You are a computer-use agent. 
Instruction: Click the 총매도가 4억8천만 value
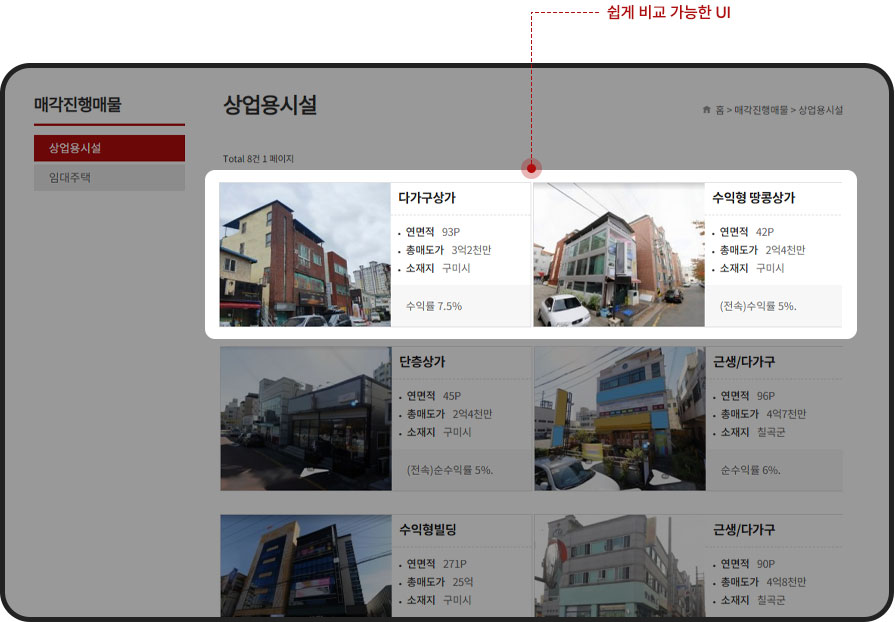coord(786,582)
